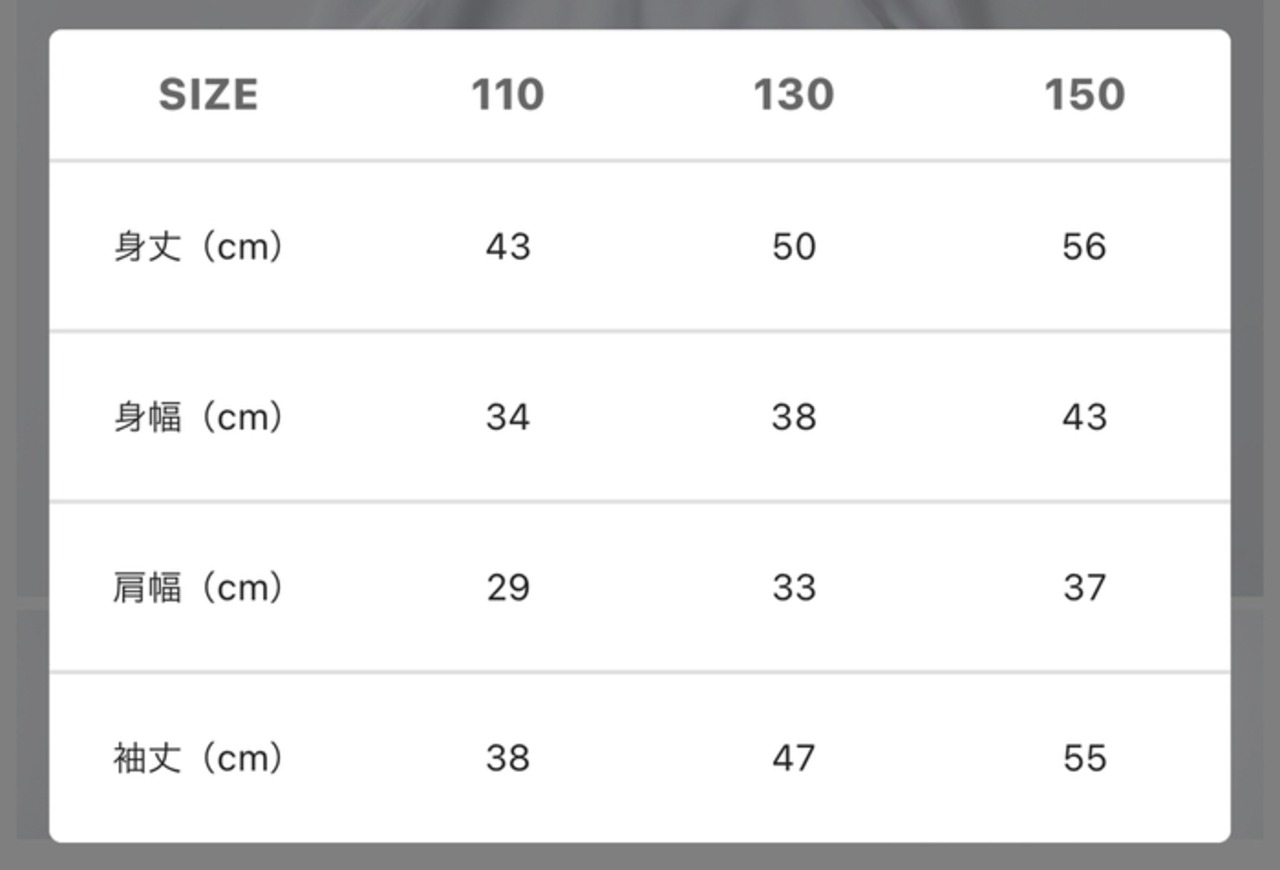Click the 肩幅（cm） row label

(198, 588)
